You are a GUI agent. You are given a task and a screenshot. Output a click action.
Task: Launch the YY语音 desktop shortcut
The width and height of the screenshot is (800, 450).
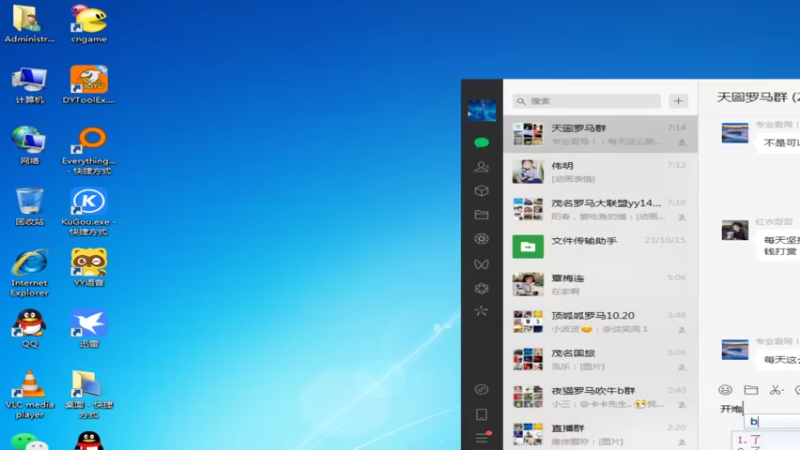click(x=89, y=267)
